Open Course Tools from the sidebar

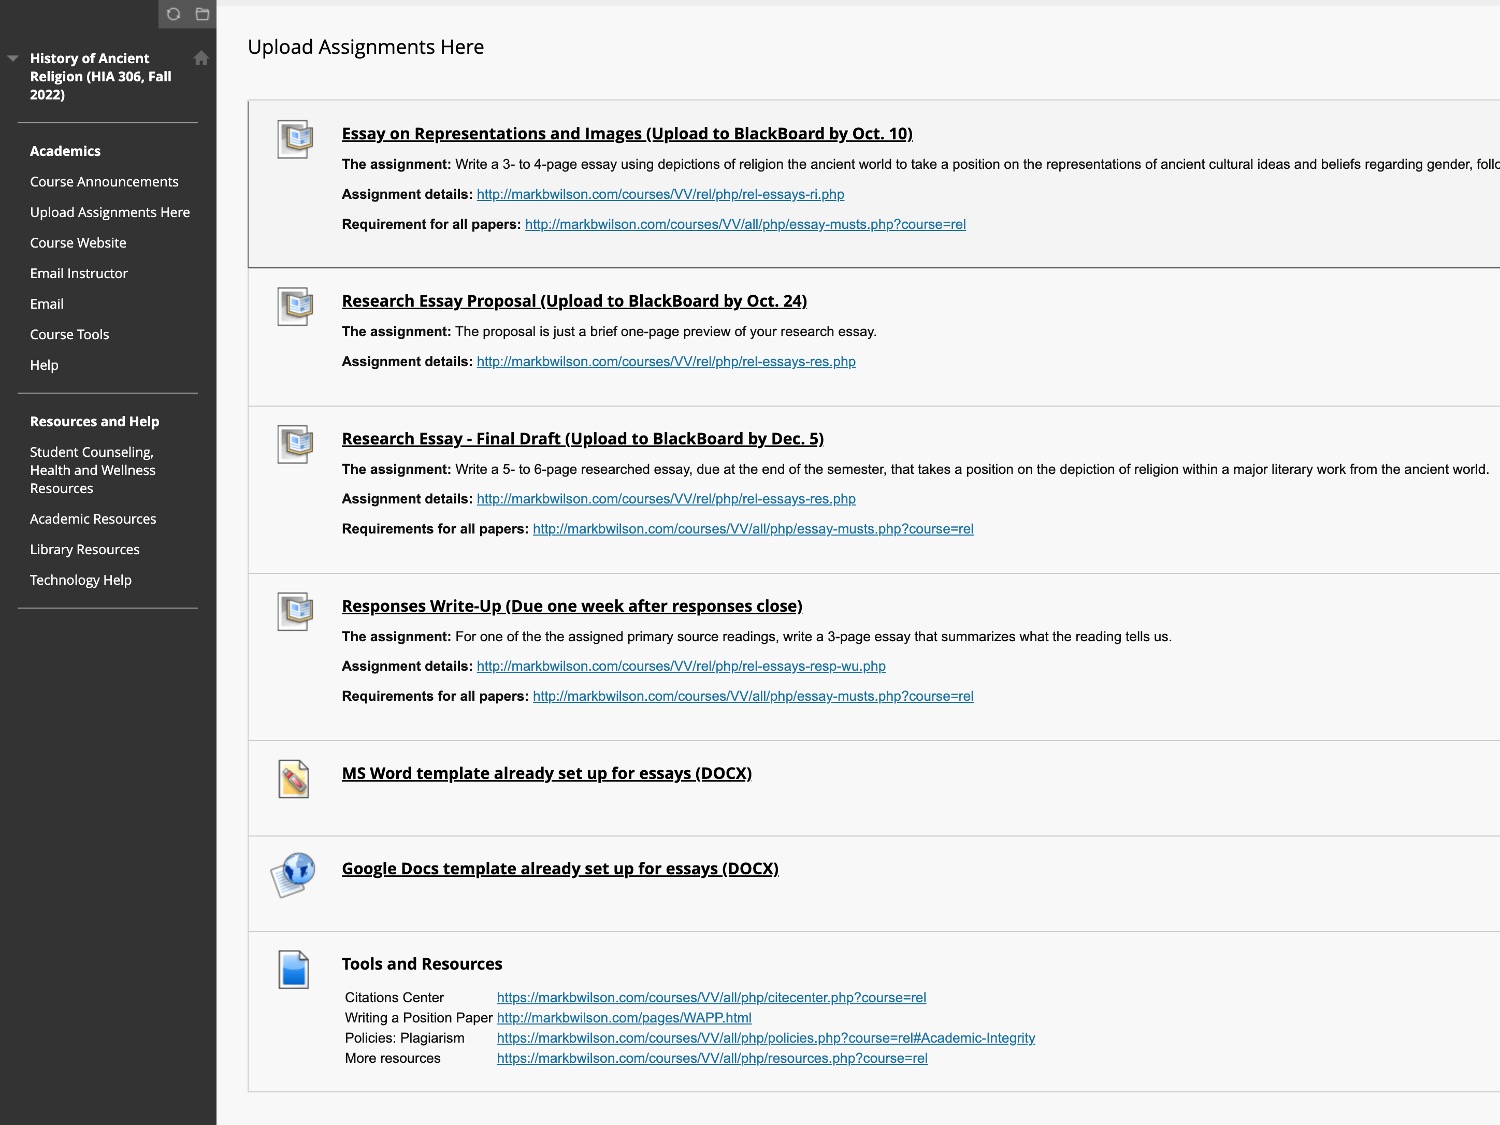[x=69, y=334]
